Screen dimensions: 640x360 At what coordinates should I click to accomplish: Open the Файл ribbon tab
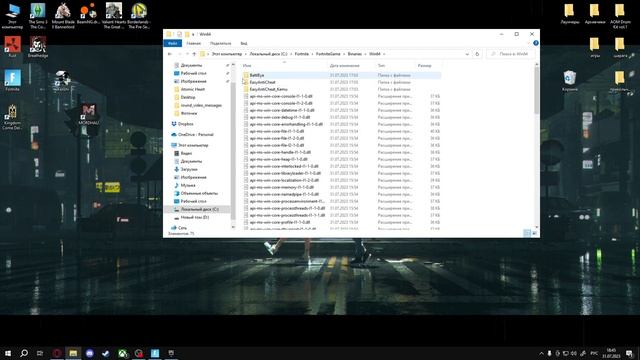173,43
